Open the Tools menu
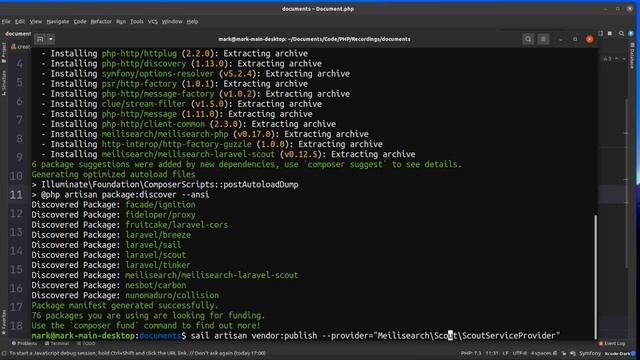The height and width of the screenshot is (360, 640). (137, 22)
